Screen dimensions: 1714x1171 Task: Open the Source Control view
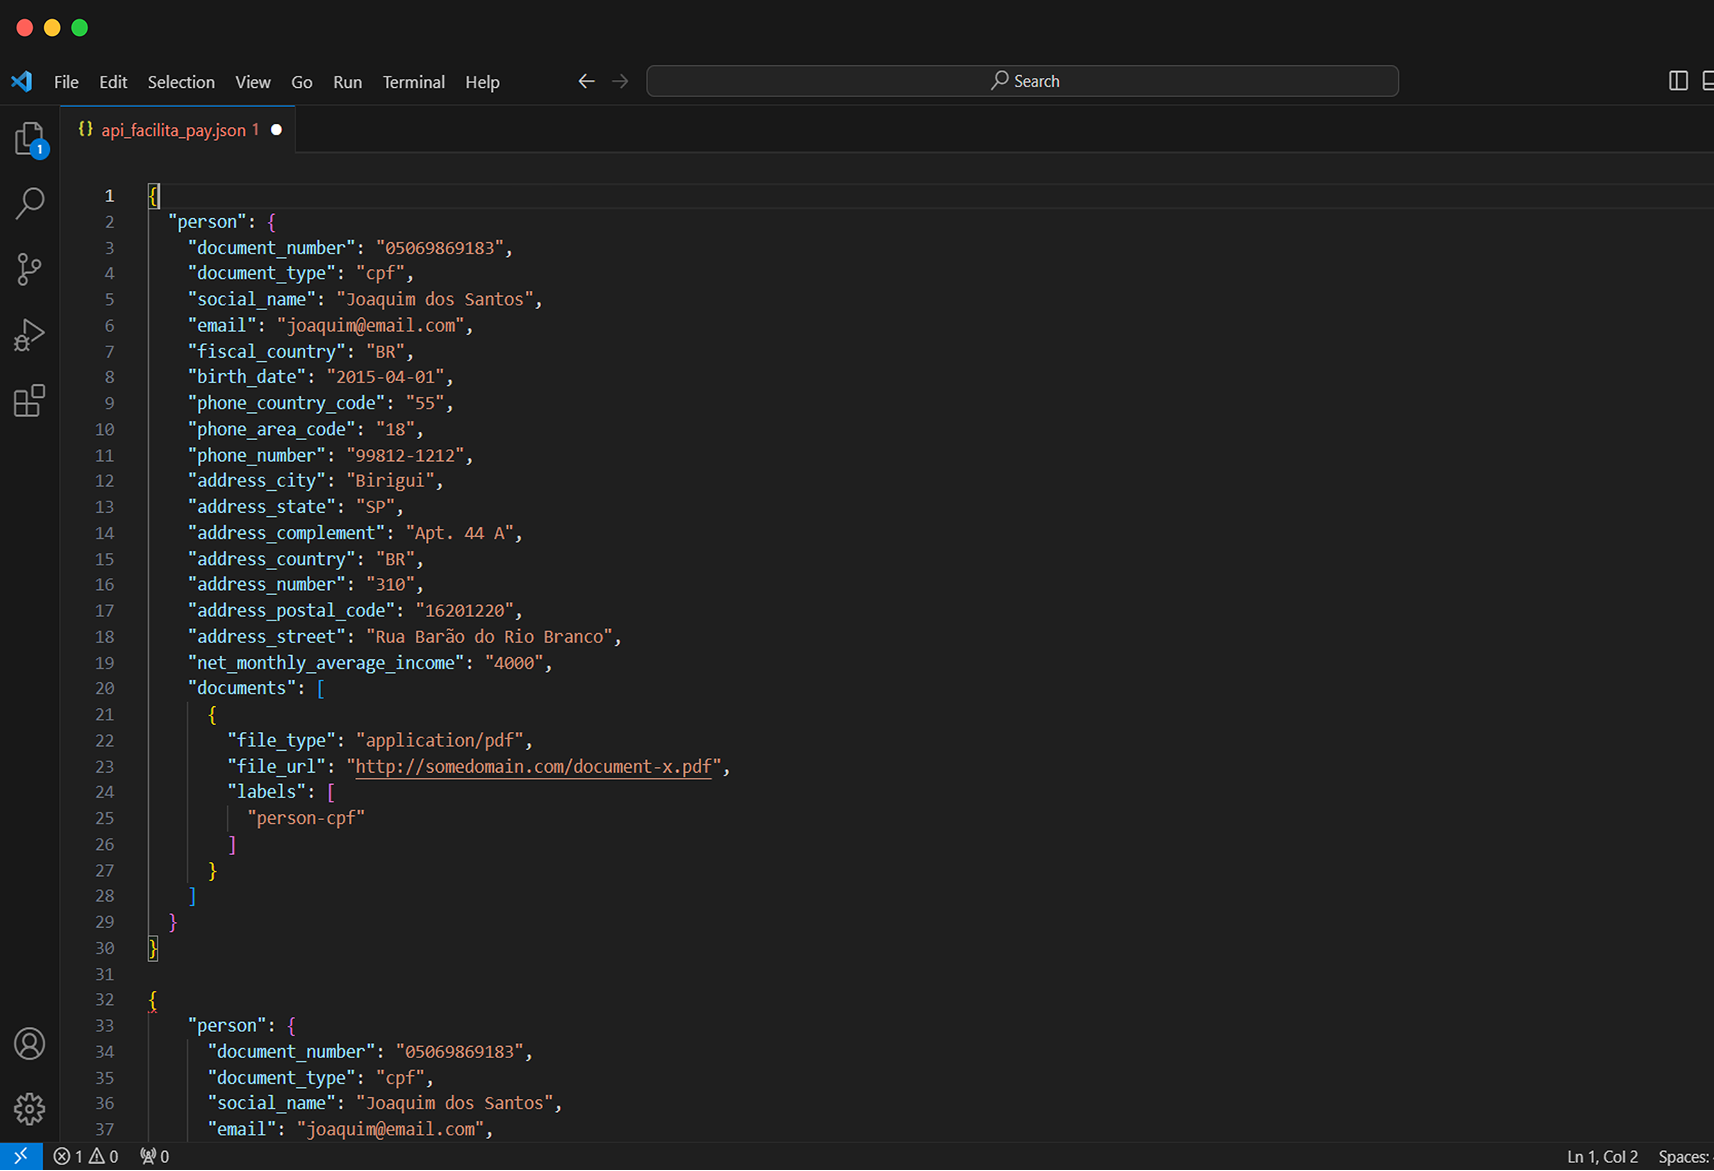click(29, 269)
